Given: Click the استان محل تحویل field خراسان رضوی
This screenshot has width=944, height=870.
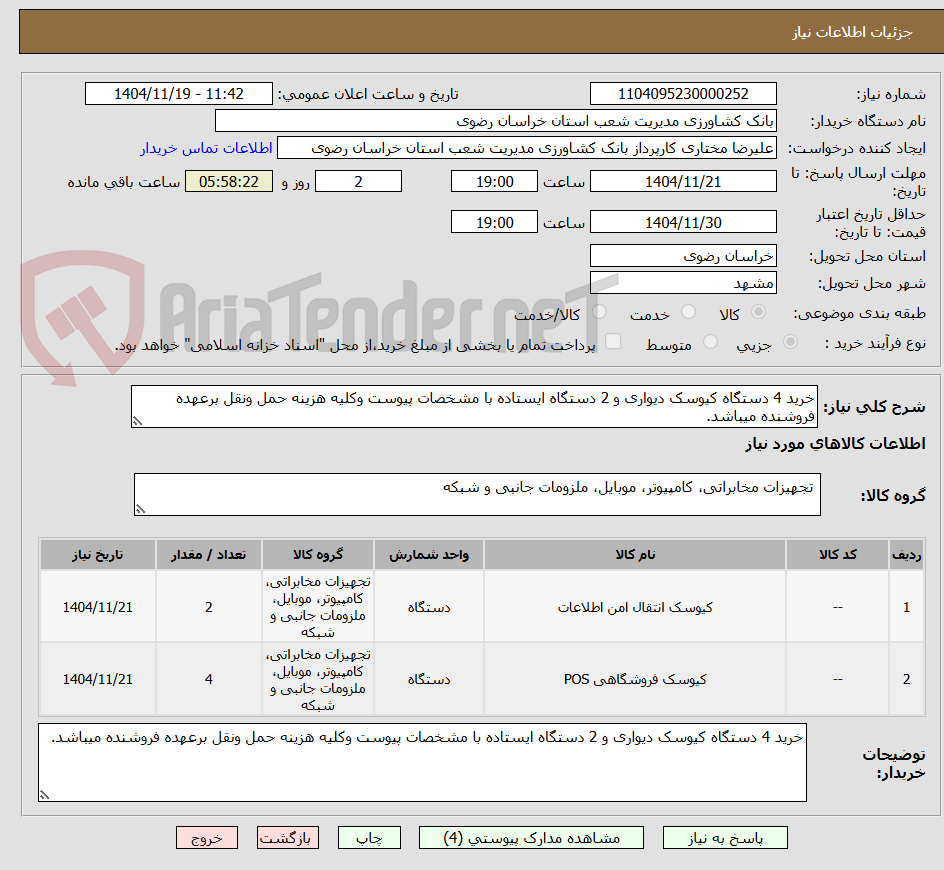Looking at the screenshot, I should tap(683, 256).
